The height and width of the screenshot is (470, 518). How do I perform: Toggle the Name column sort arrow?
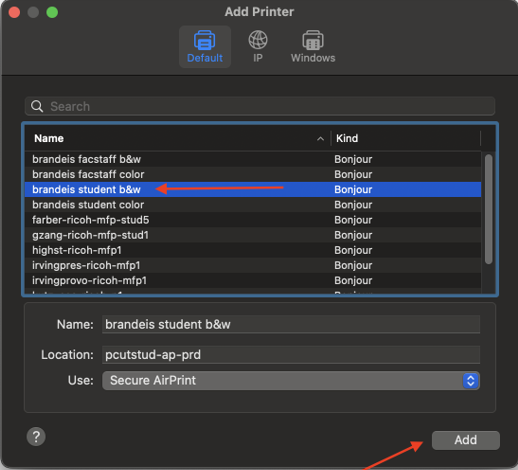coord(320,138)
